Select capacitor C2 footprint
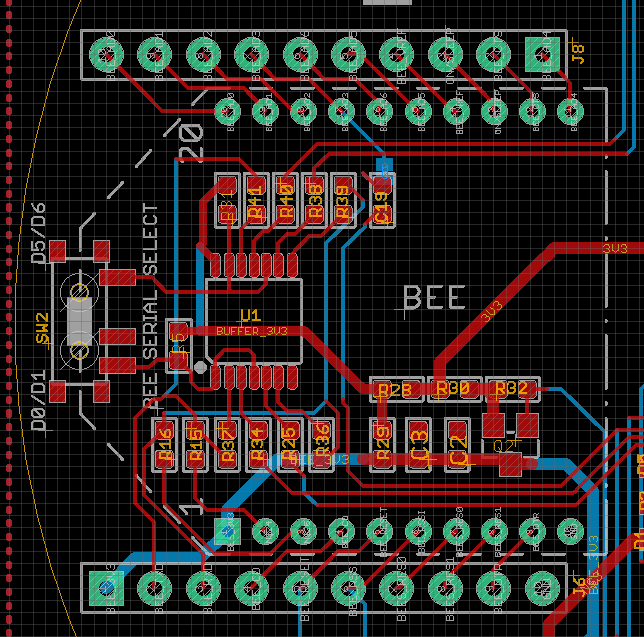The width and height of the screenshot is (644, 637). coord(457,445)
